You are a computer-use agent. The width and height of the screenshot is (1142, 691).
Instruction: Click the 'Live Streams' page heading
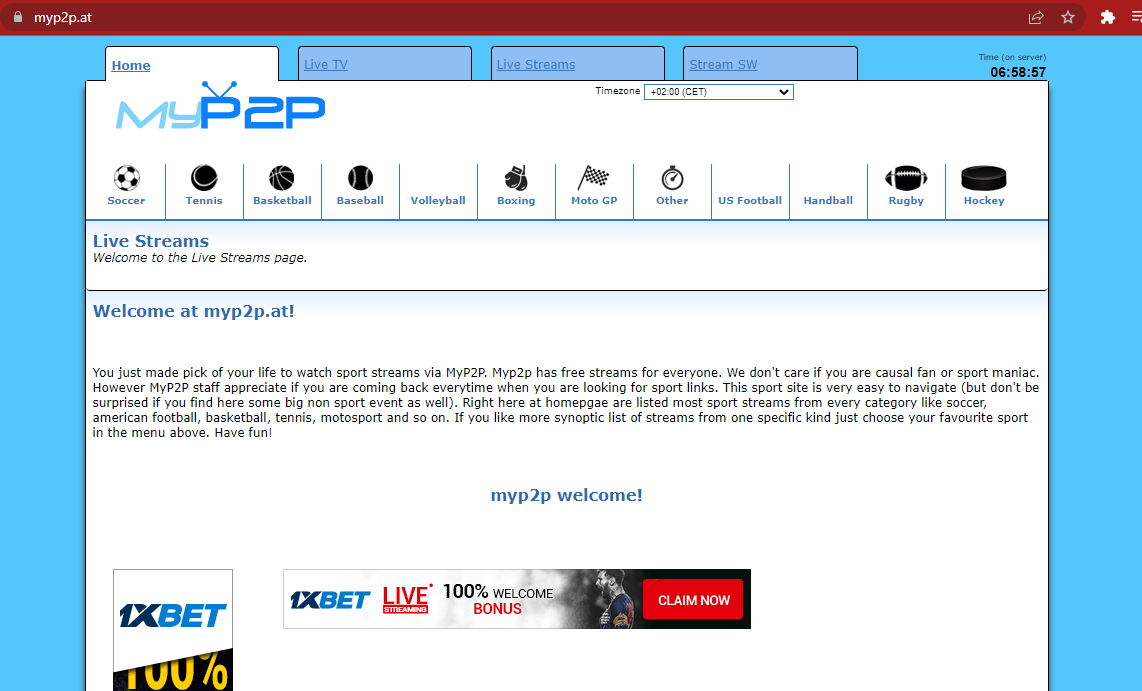pyautogui.click(x=151, y=241)
